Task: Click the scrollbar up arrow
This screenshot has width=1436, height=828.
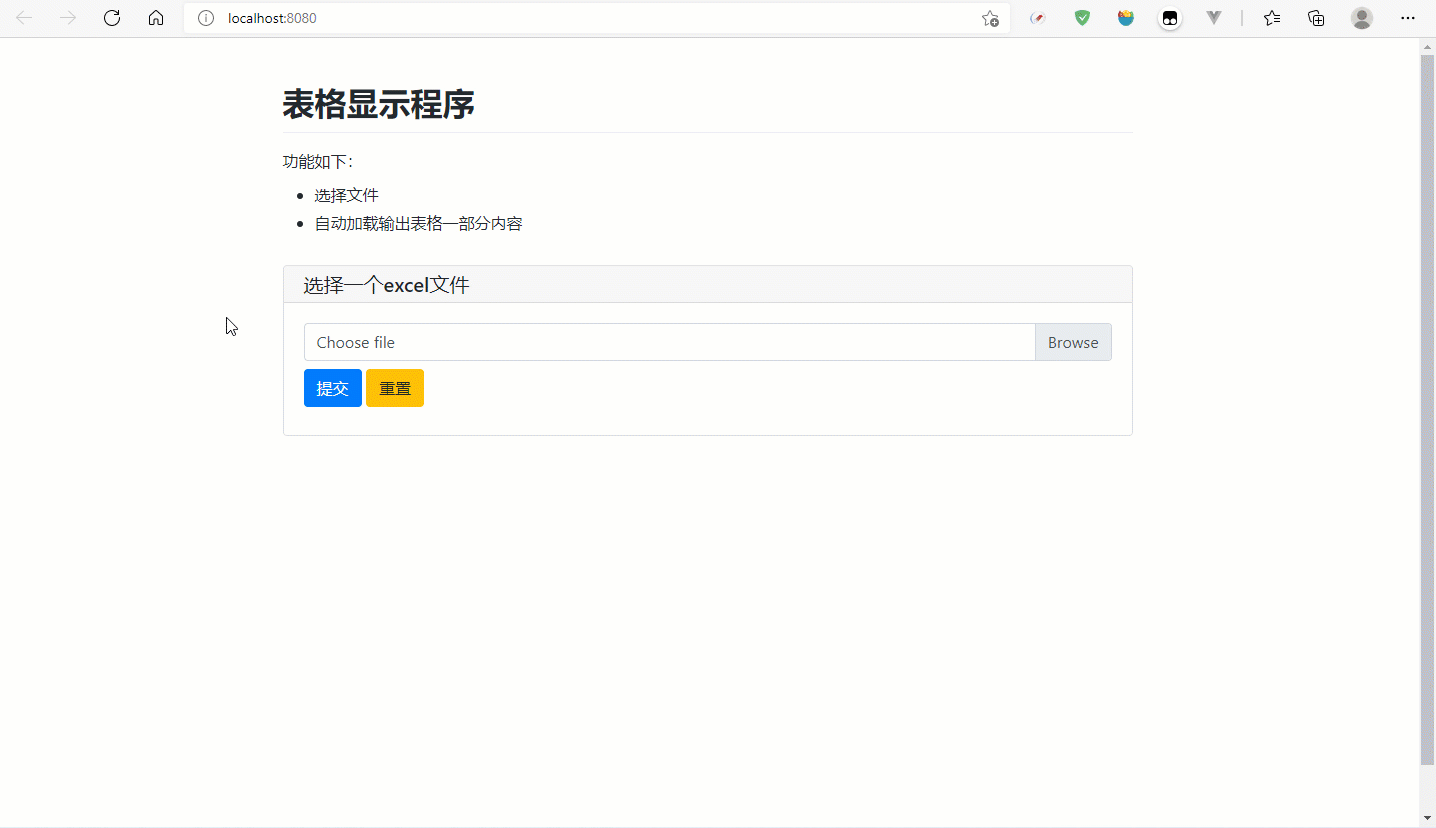Action: [x=1427, y=47]
